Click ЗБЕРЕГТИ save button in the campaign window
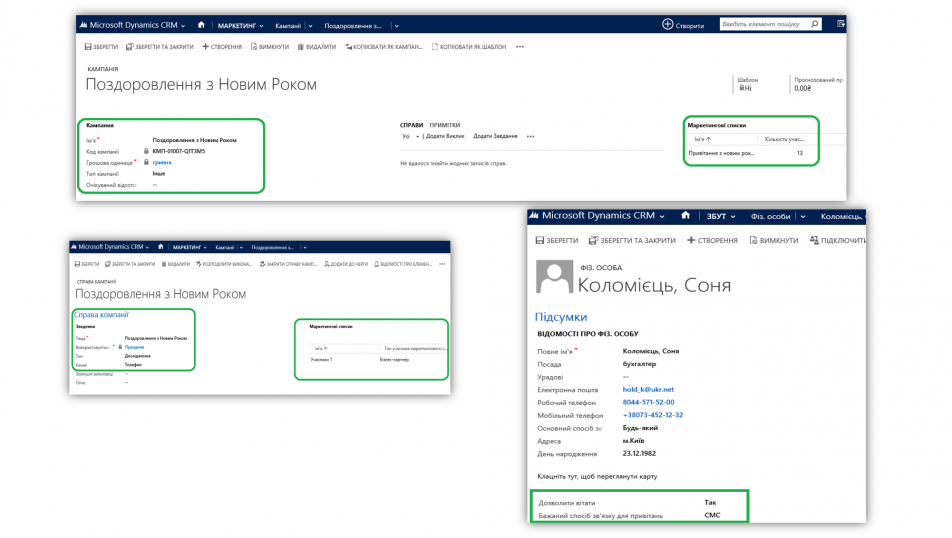 tap(101, 47)
